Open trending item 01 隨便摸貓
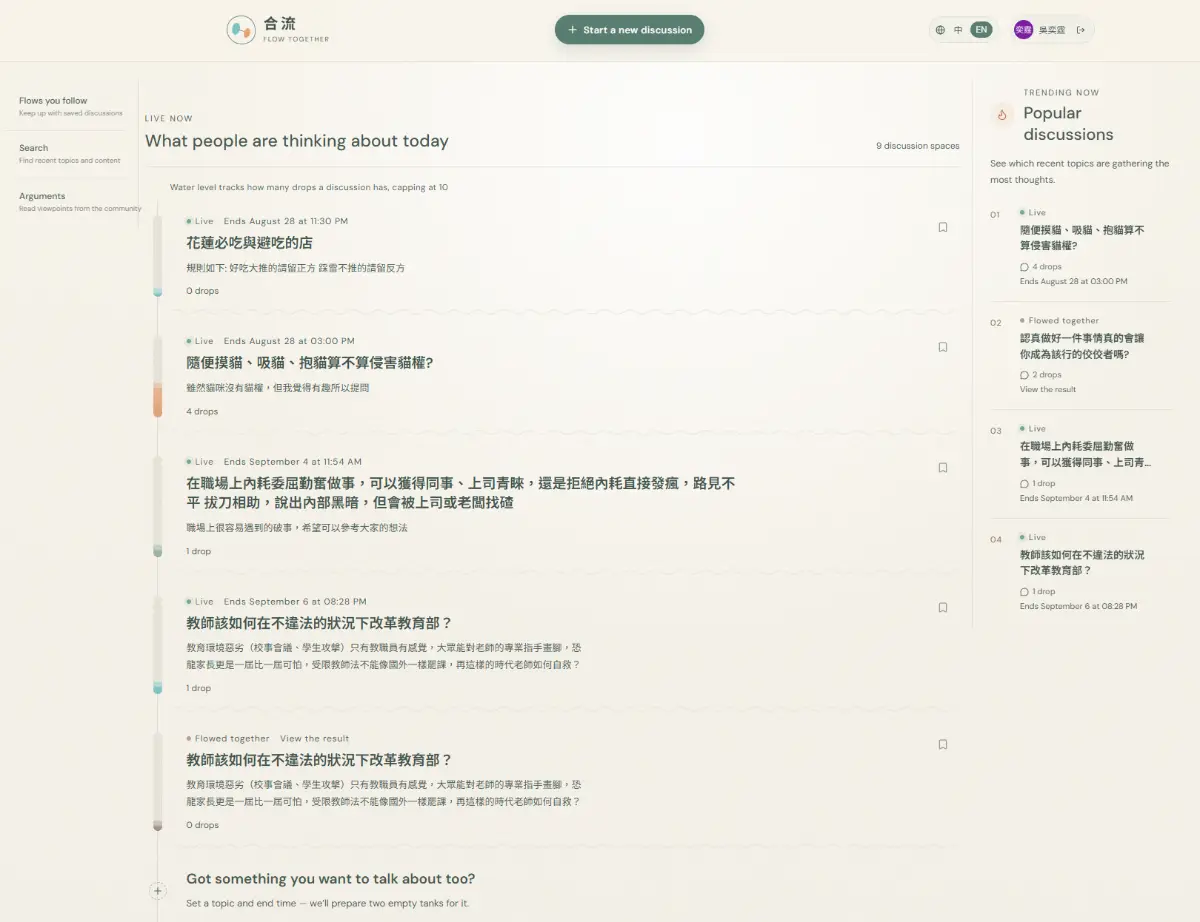Viewport: 1200px width, 922px height. point(1082,237)
